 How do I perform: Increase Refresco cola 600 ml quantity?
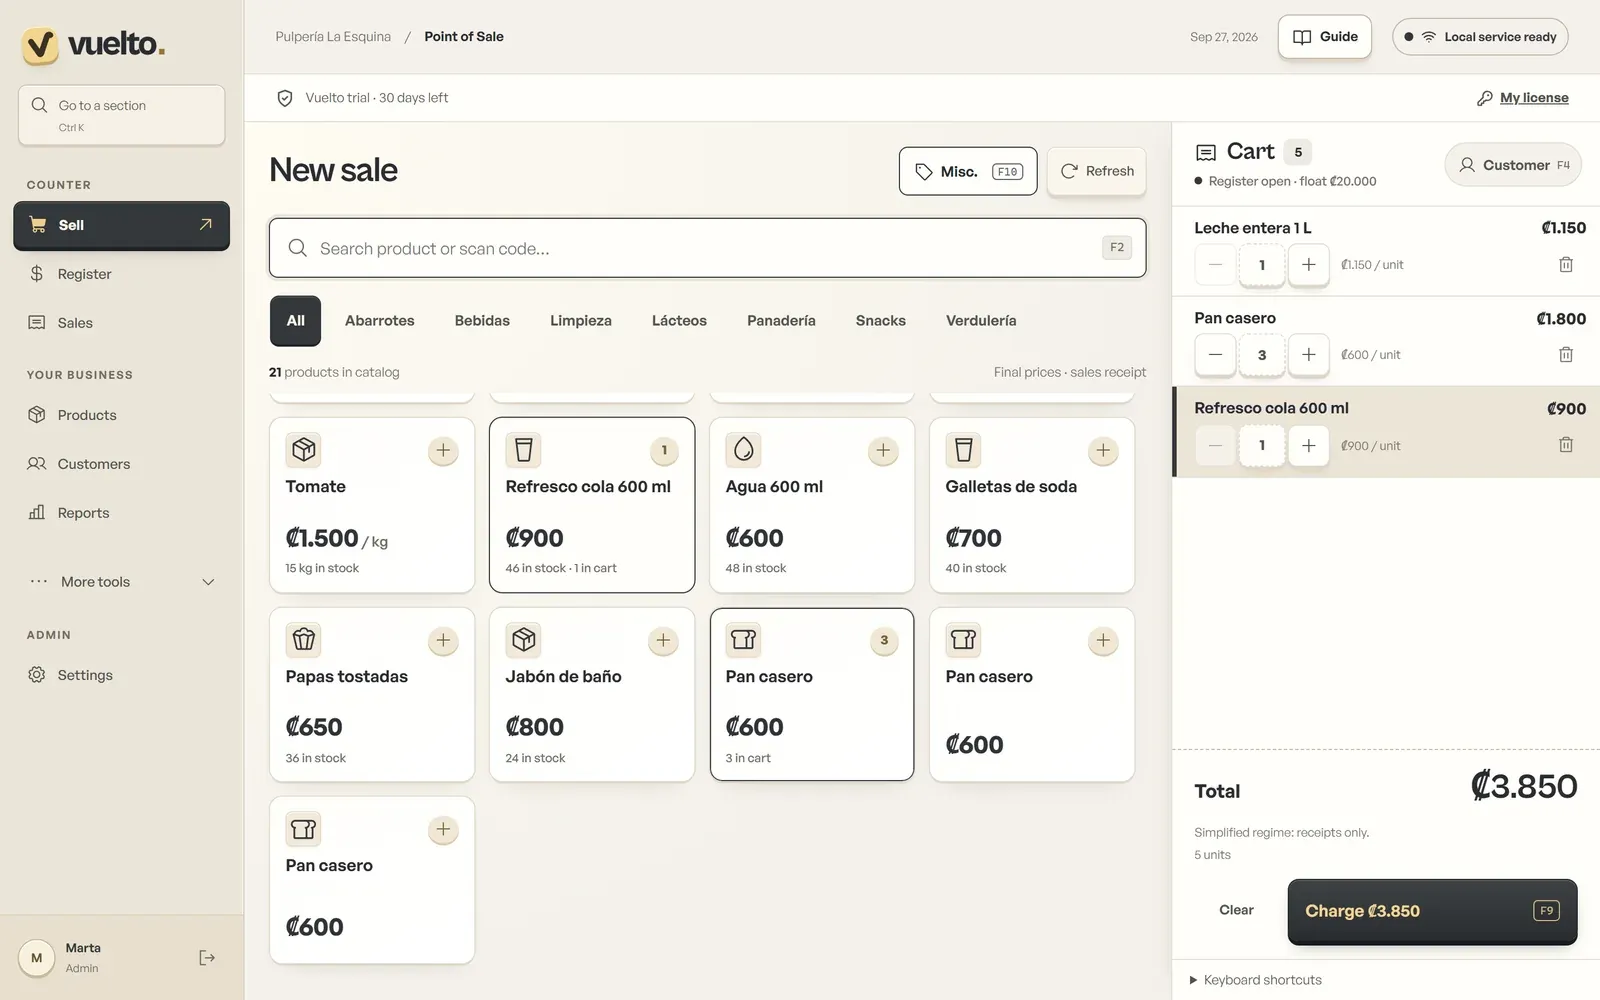click(1308, 445)
